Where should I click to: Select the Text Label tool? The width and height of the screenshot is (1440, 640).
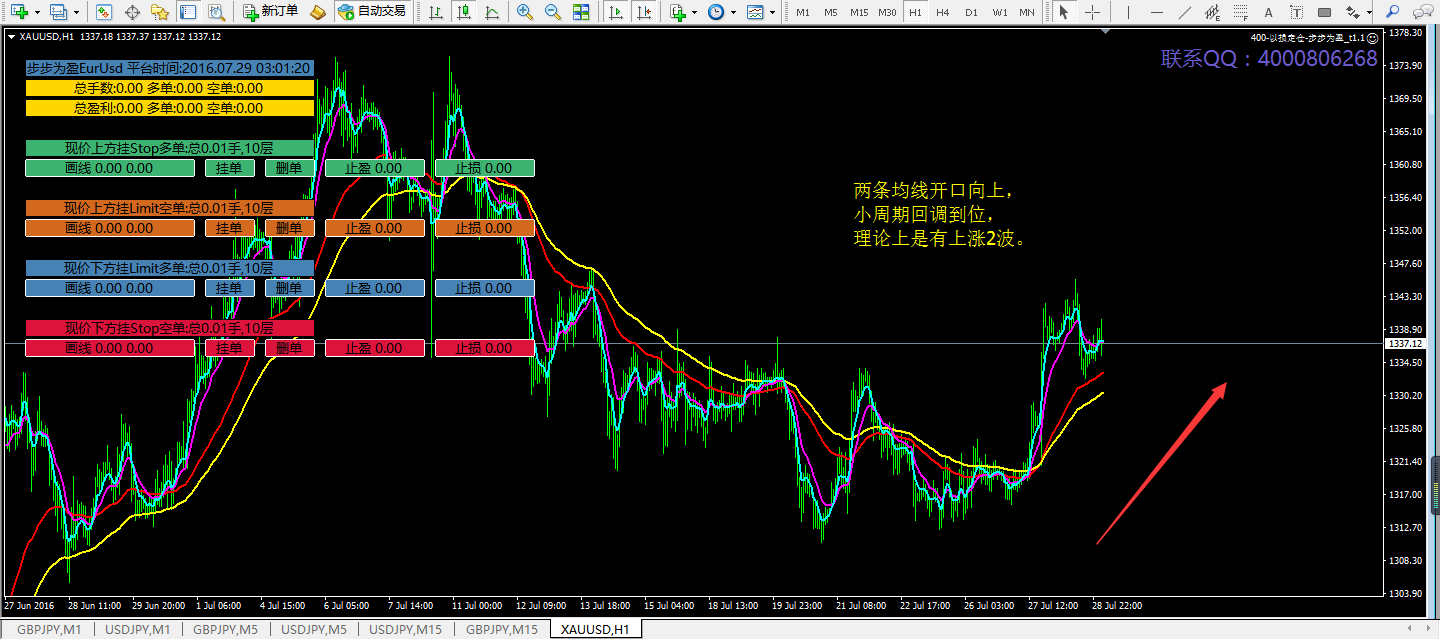point(1298,12)
